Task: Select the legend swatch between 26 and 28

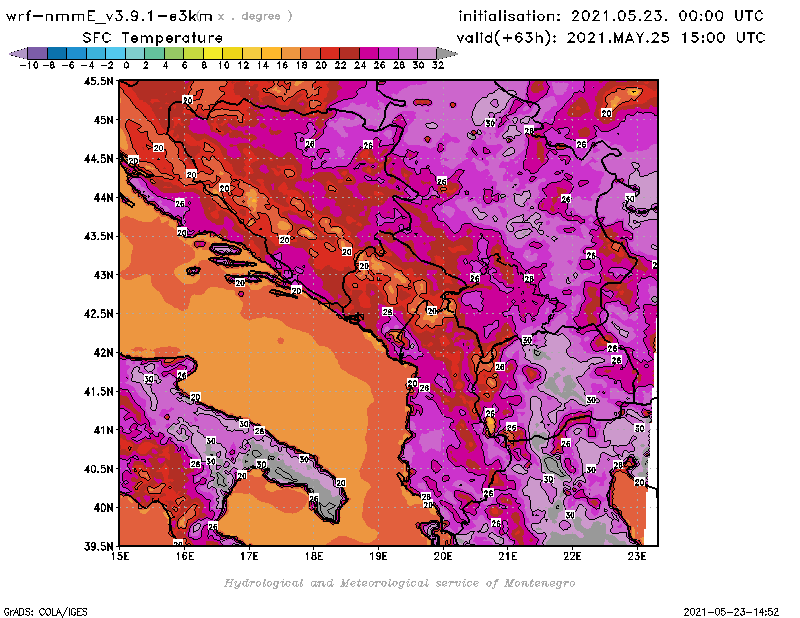Action: click(388, 53)
